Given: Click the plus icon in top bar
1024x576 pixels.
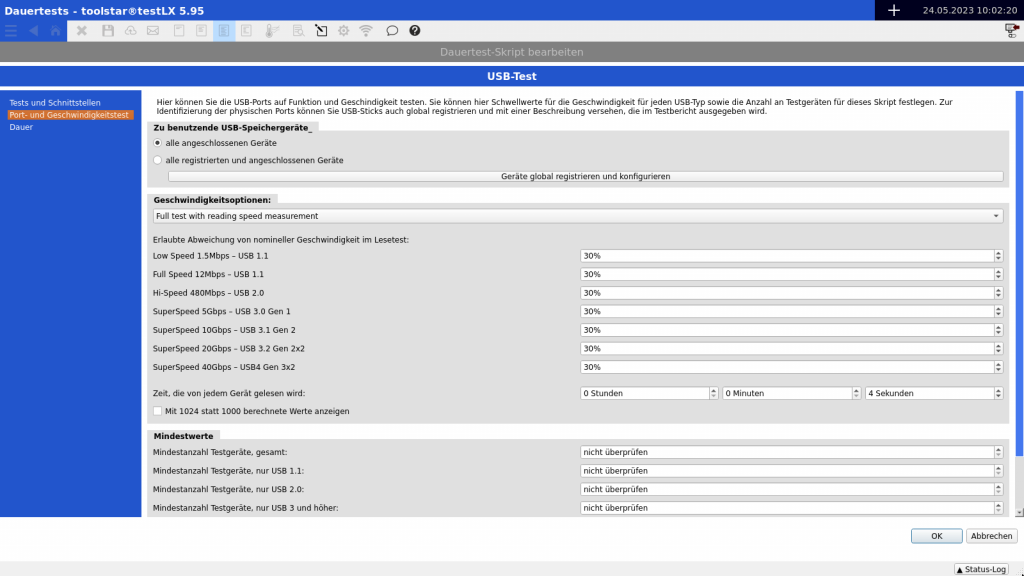Looking at the screenshot, I should coord(894,10).
